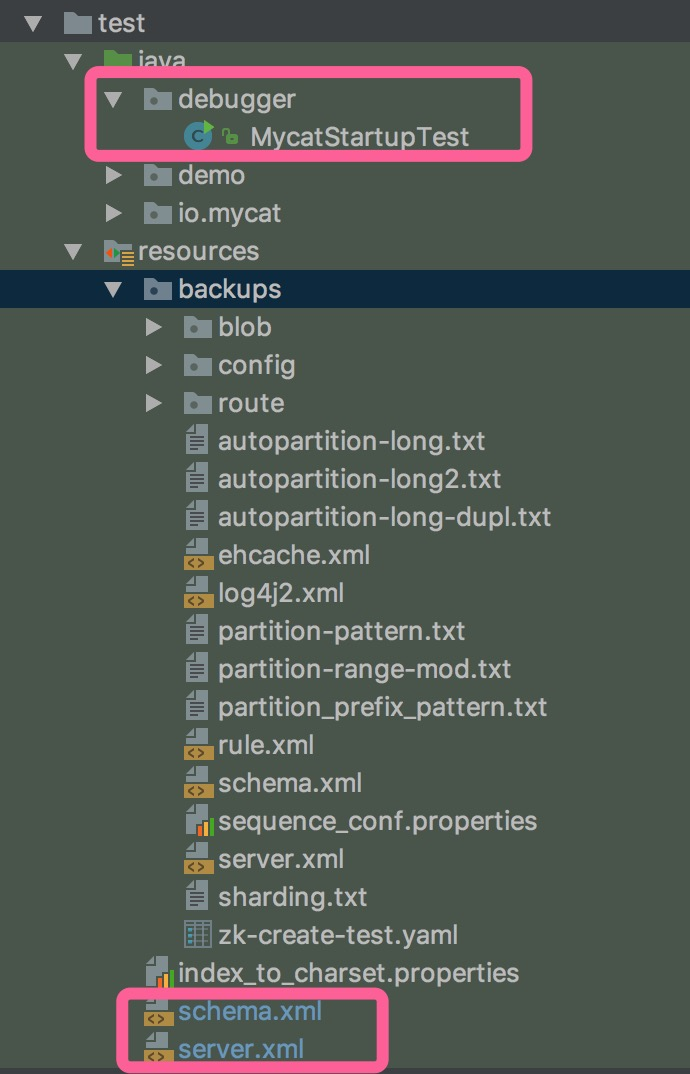Select the rule.xml file
Viewport: 690px width, 1074px height.
[x=265, y=745]
